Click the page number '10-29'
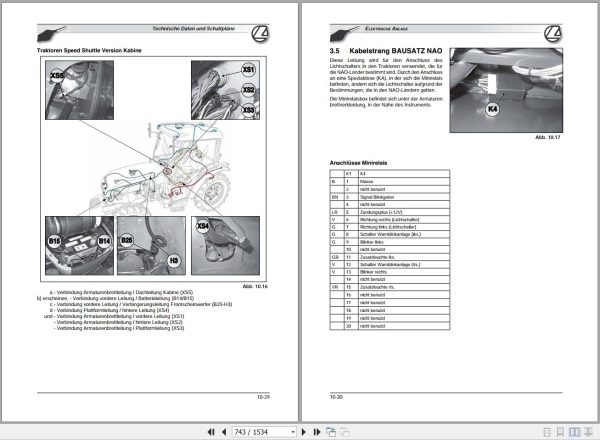The height and width of the screenshot is (440, 600). (x=263, y=397)
